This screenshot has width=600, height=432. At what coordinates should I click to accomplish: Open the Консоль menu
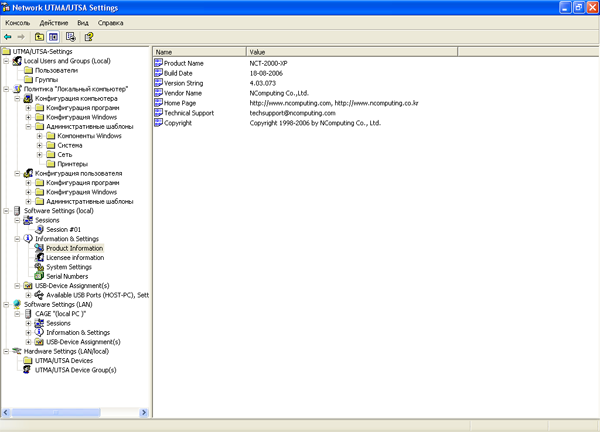click(18, 23)
